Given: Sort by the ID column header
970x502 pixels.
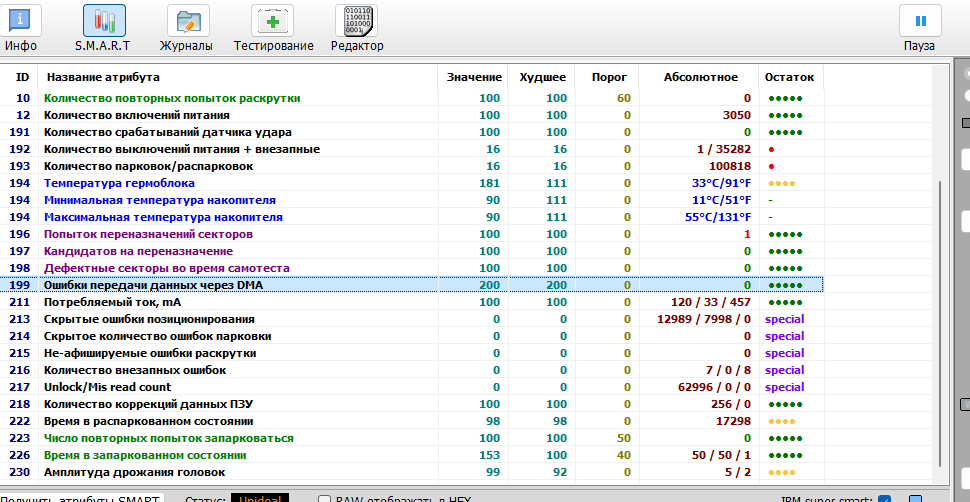Looking at the screenshot, I should (x=22, y=77).
